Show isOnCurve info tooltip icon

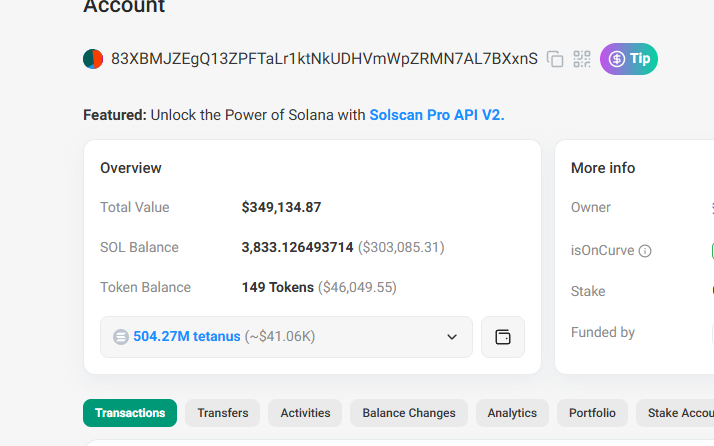pos(645,251)
